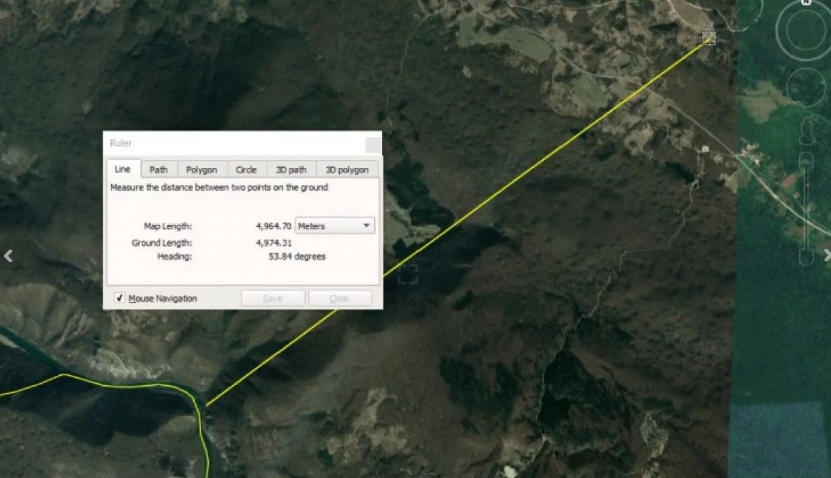Click the ruler line's start point by the river
This screenshot has height=478, width=831.
(x=205, y=405)
